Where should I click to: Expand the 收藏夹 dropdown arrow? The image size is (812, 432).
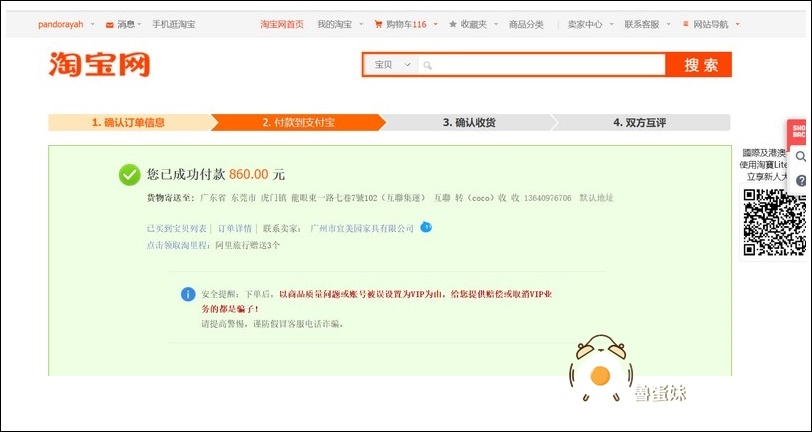click(496, 24)
